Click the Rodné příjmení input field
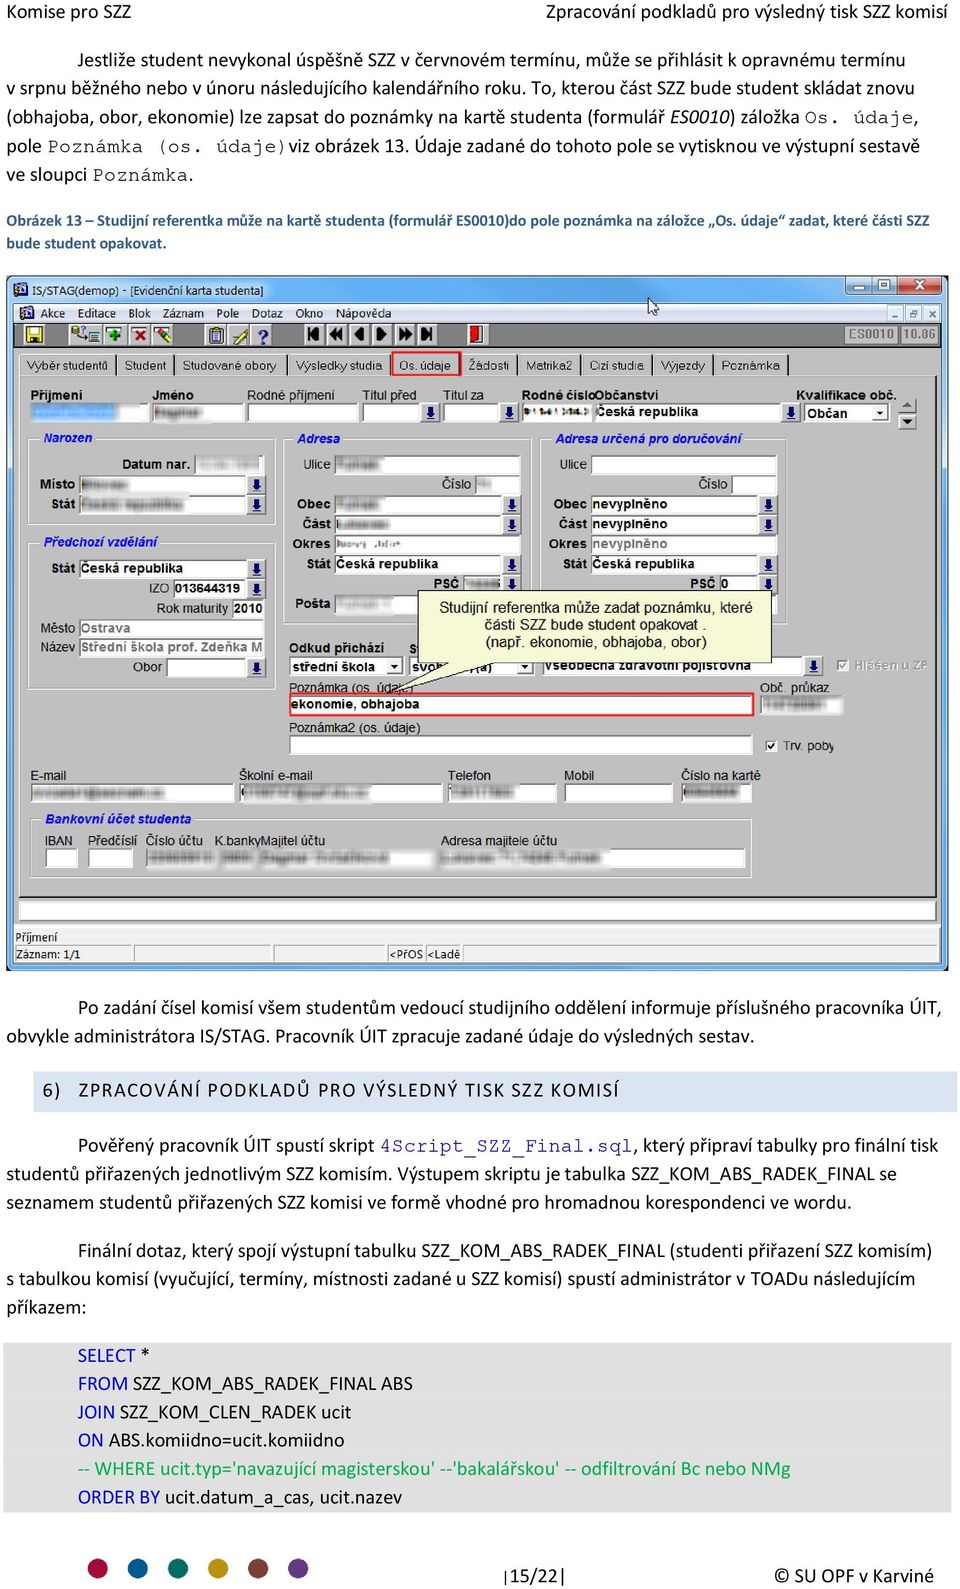 tap(301, 412)
